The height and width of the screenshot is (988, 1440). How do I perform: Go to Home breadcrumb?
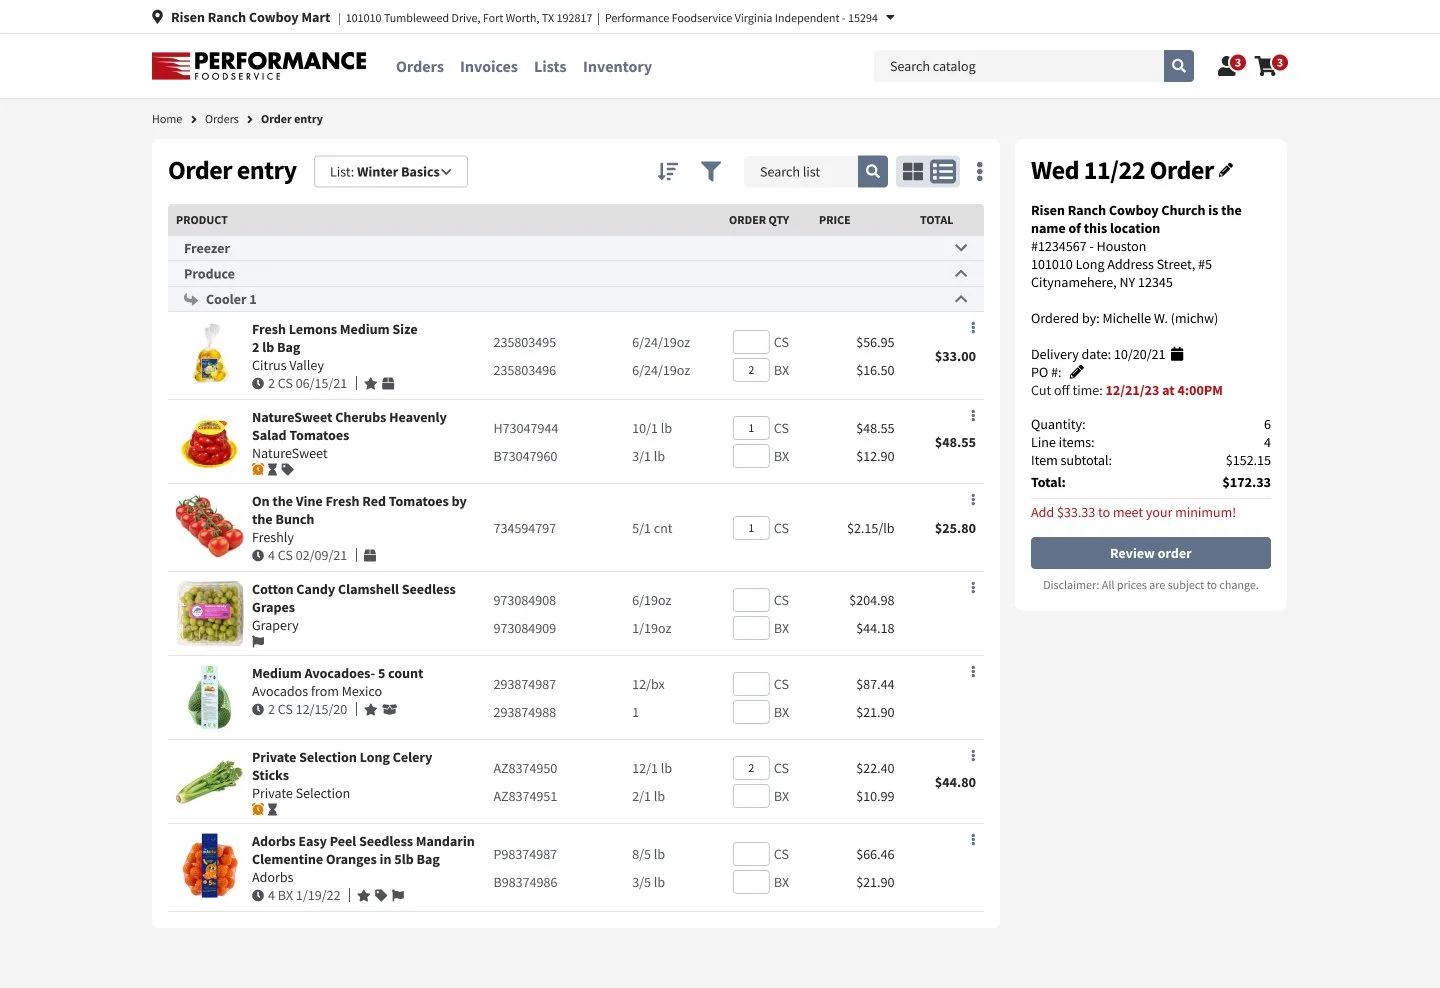click(167, 119)
